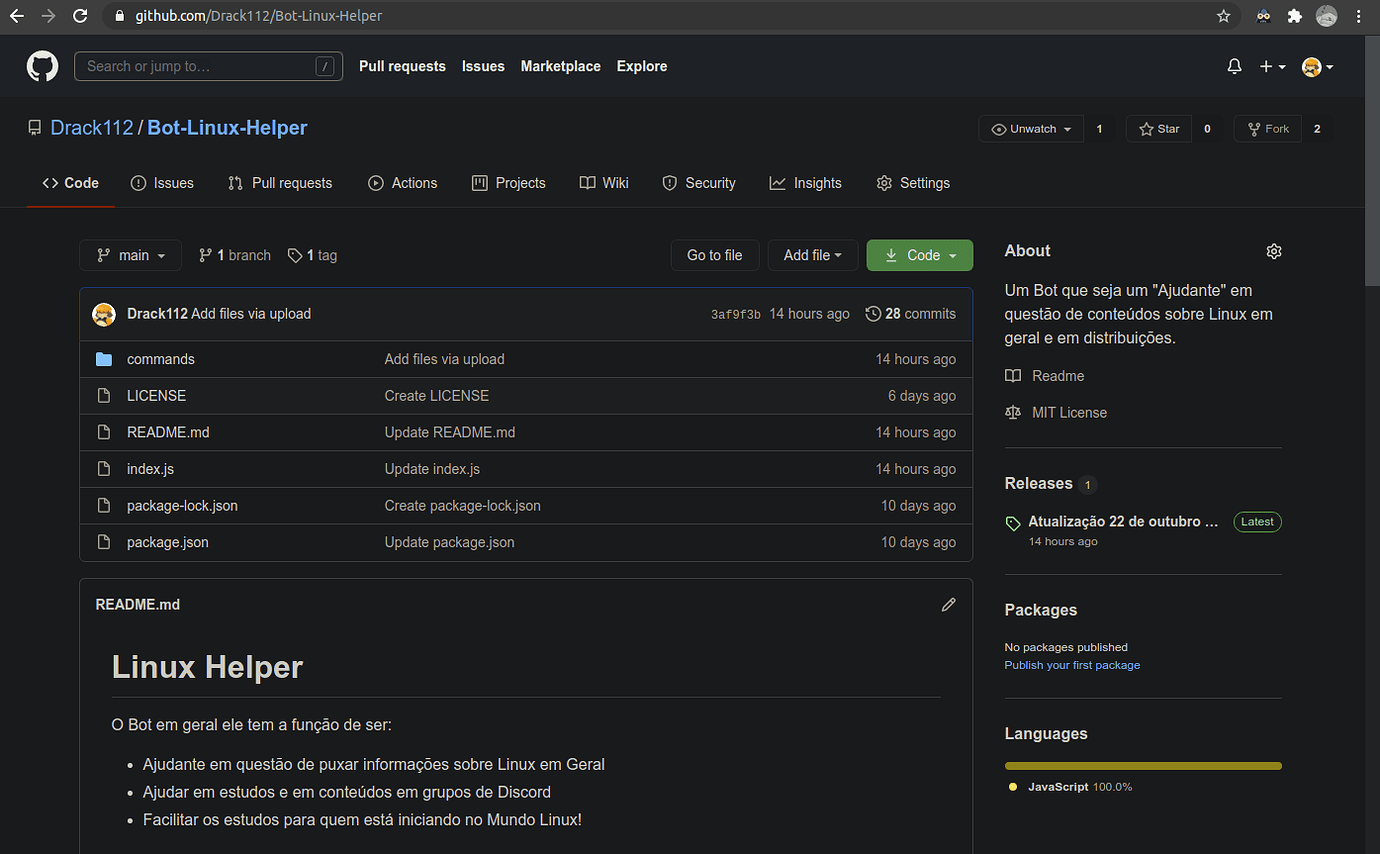Viewport: 1380px width, 854px height.
Task: Click the browser reload button
Action: (x=81, y=16)
